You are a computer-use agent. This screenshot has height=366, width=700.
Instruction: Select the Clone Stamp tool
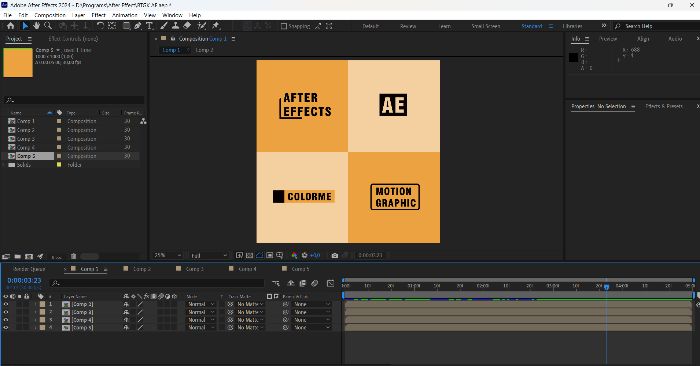coord(175,26)
